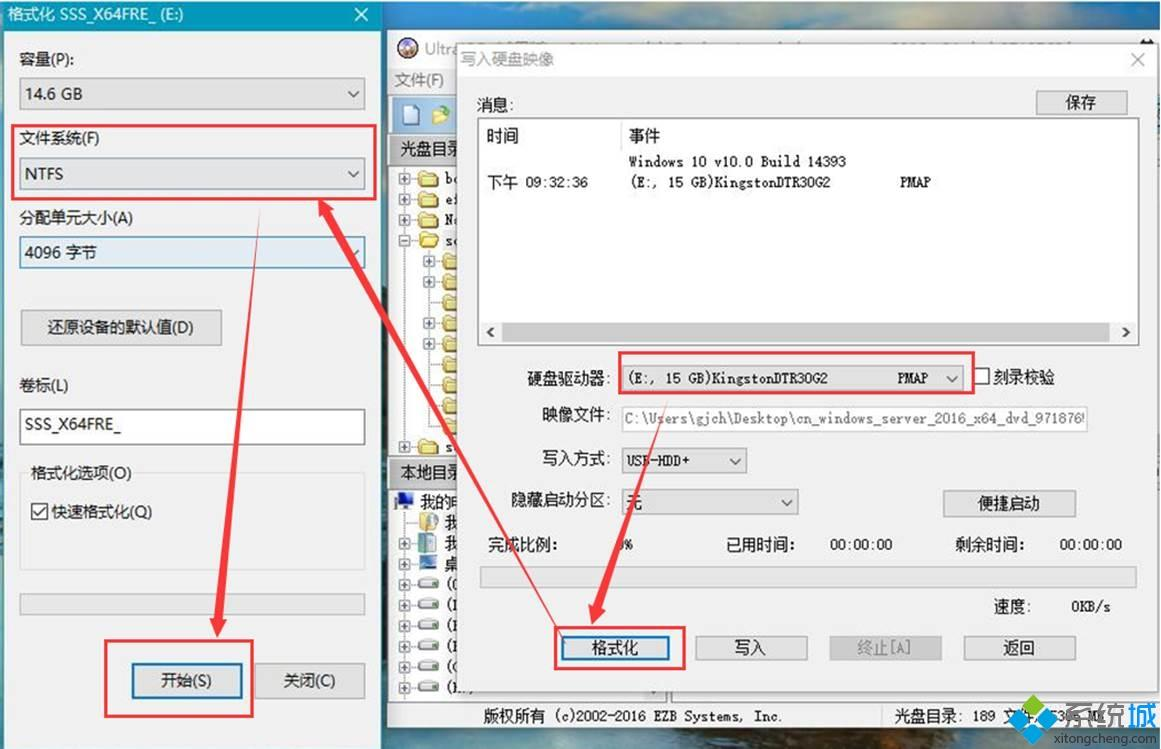The height and width of the screenshot is (749, 1161).
Task: Click the left arrow of message list scrollbar
Action: 490,332
